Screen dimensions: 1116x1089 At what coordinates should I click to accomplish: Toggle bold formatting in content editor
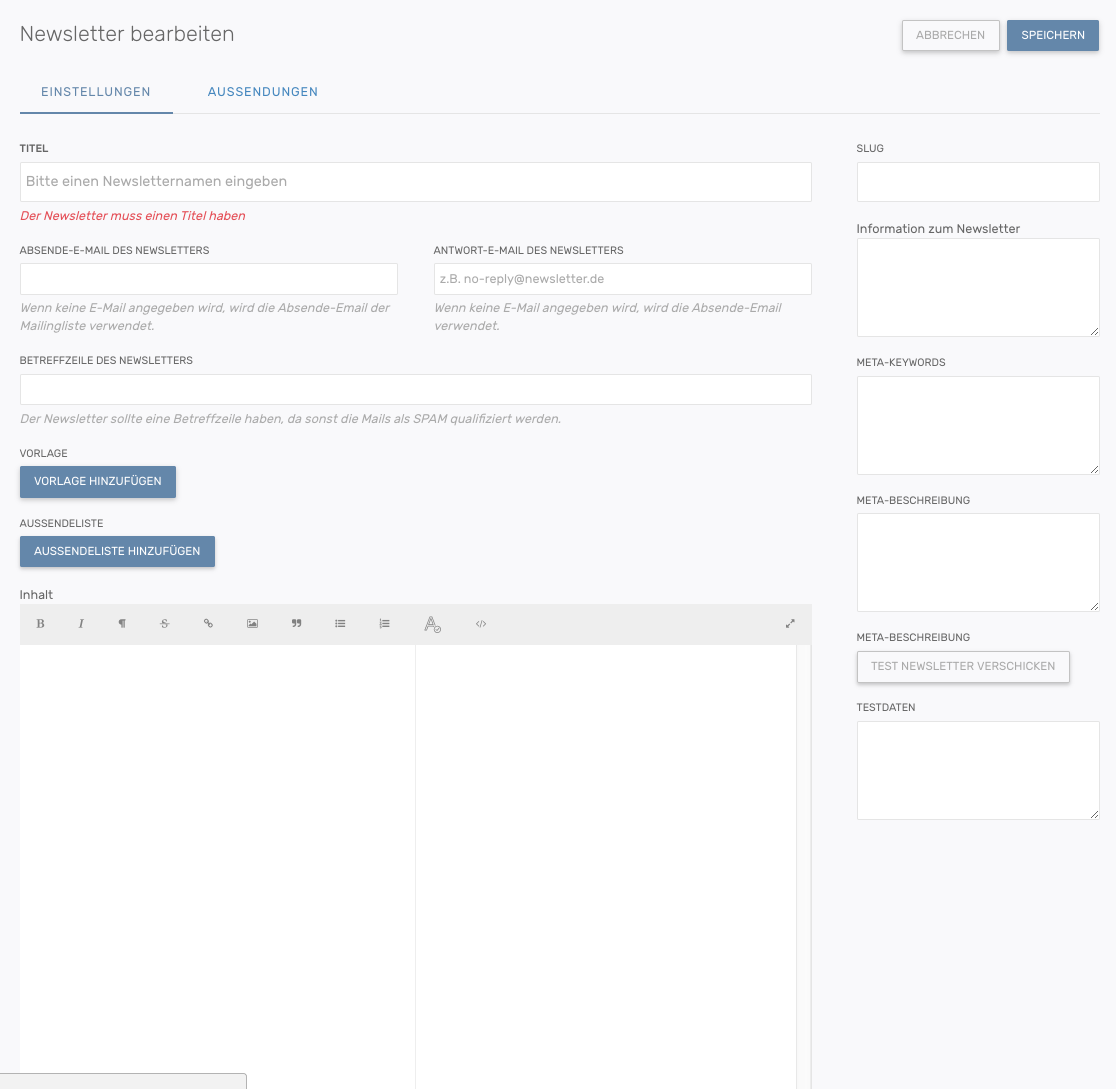[x=41, y=624]
